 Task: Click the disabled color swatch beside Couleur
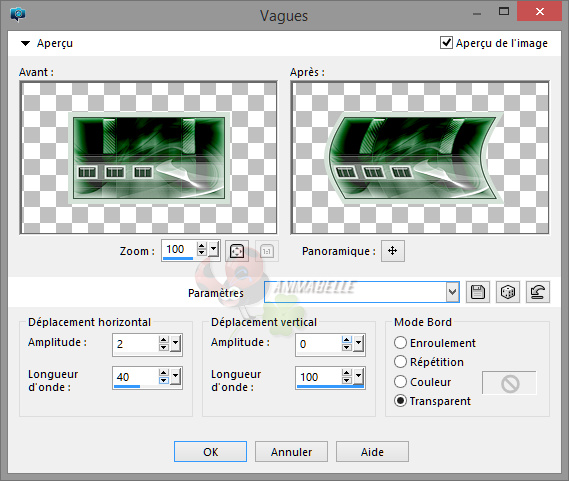tap(509, 383)
